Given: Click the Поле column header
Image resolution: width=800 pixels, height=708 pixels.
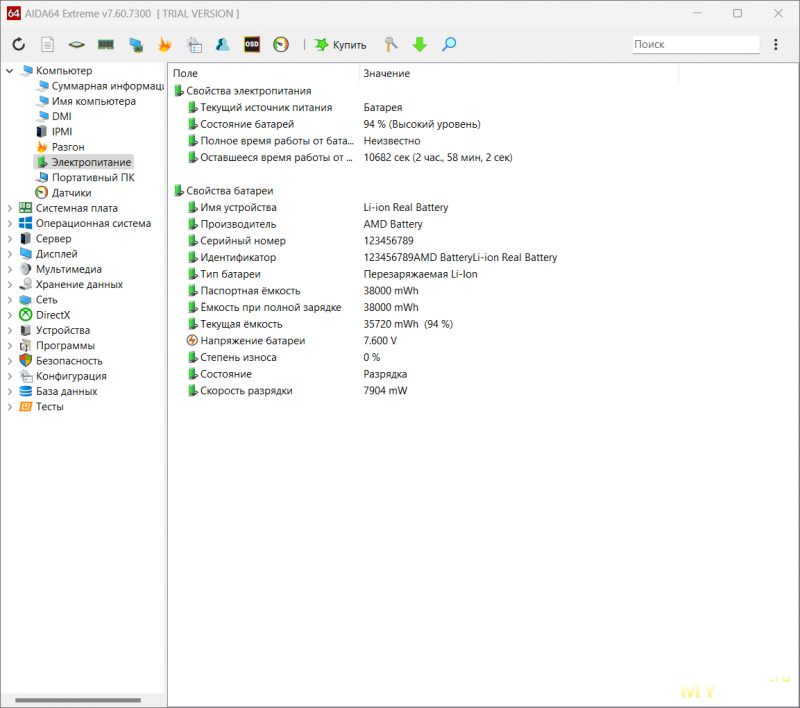Looking at the screenshot, I should click(x=263, y=73).
